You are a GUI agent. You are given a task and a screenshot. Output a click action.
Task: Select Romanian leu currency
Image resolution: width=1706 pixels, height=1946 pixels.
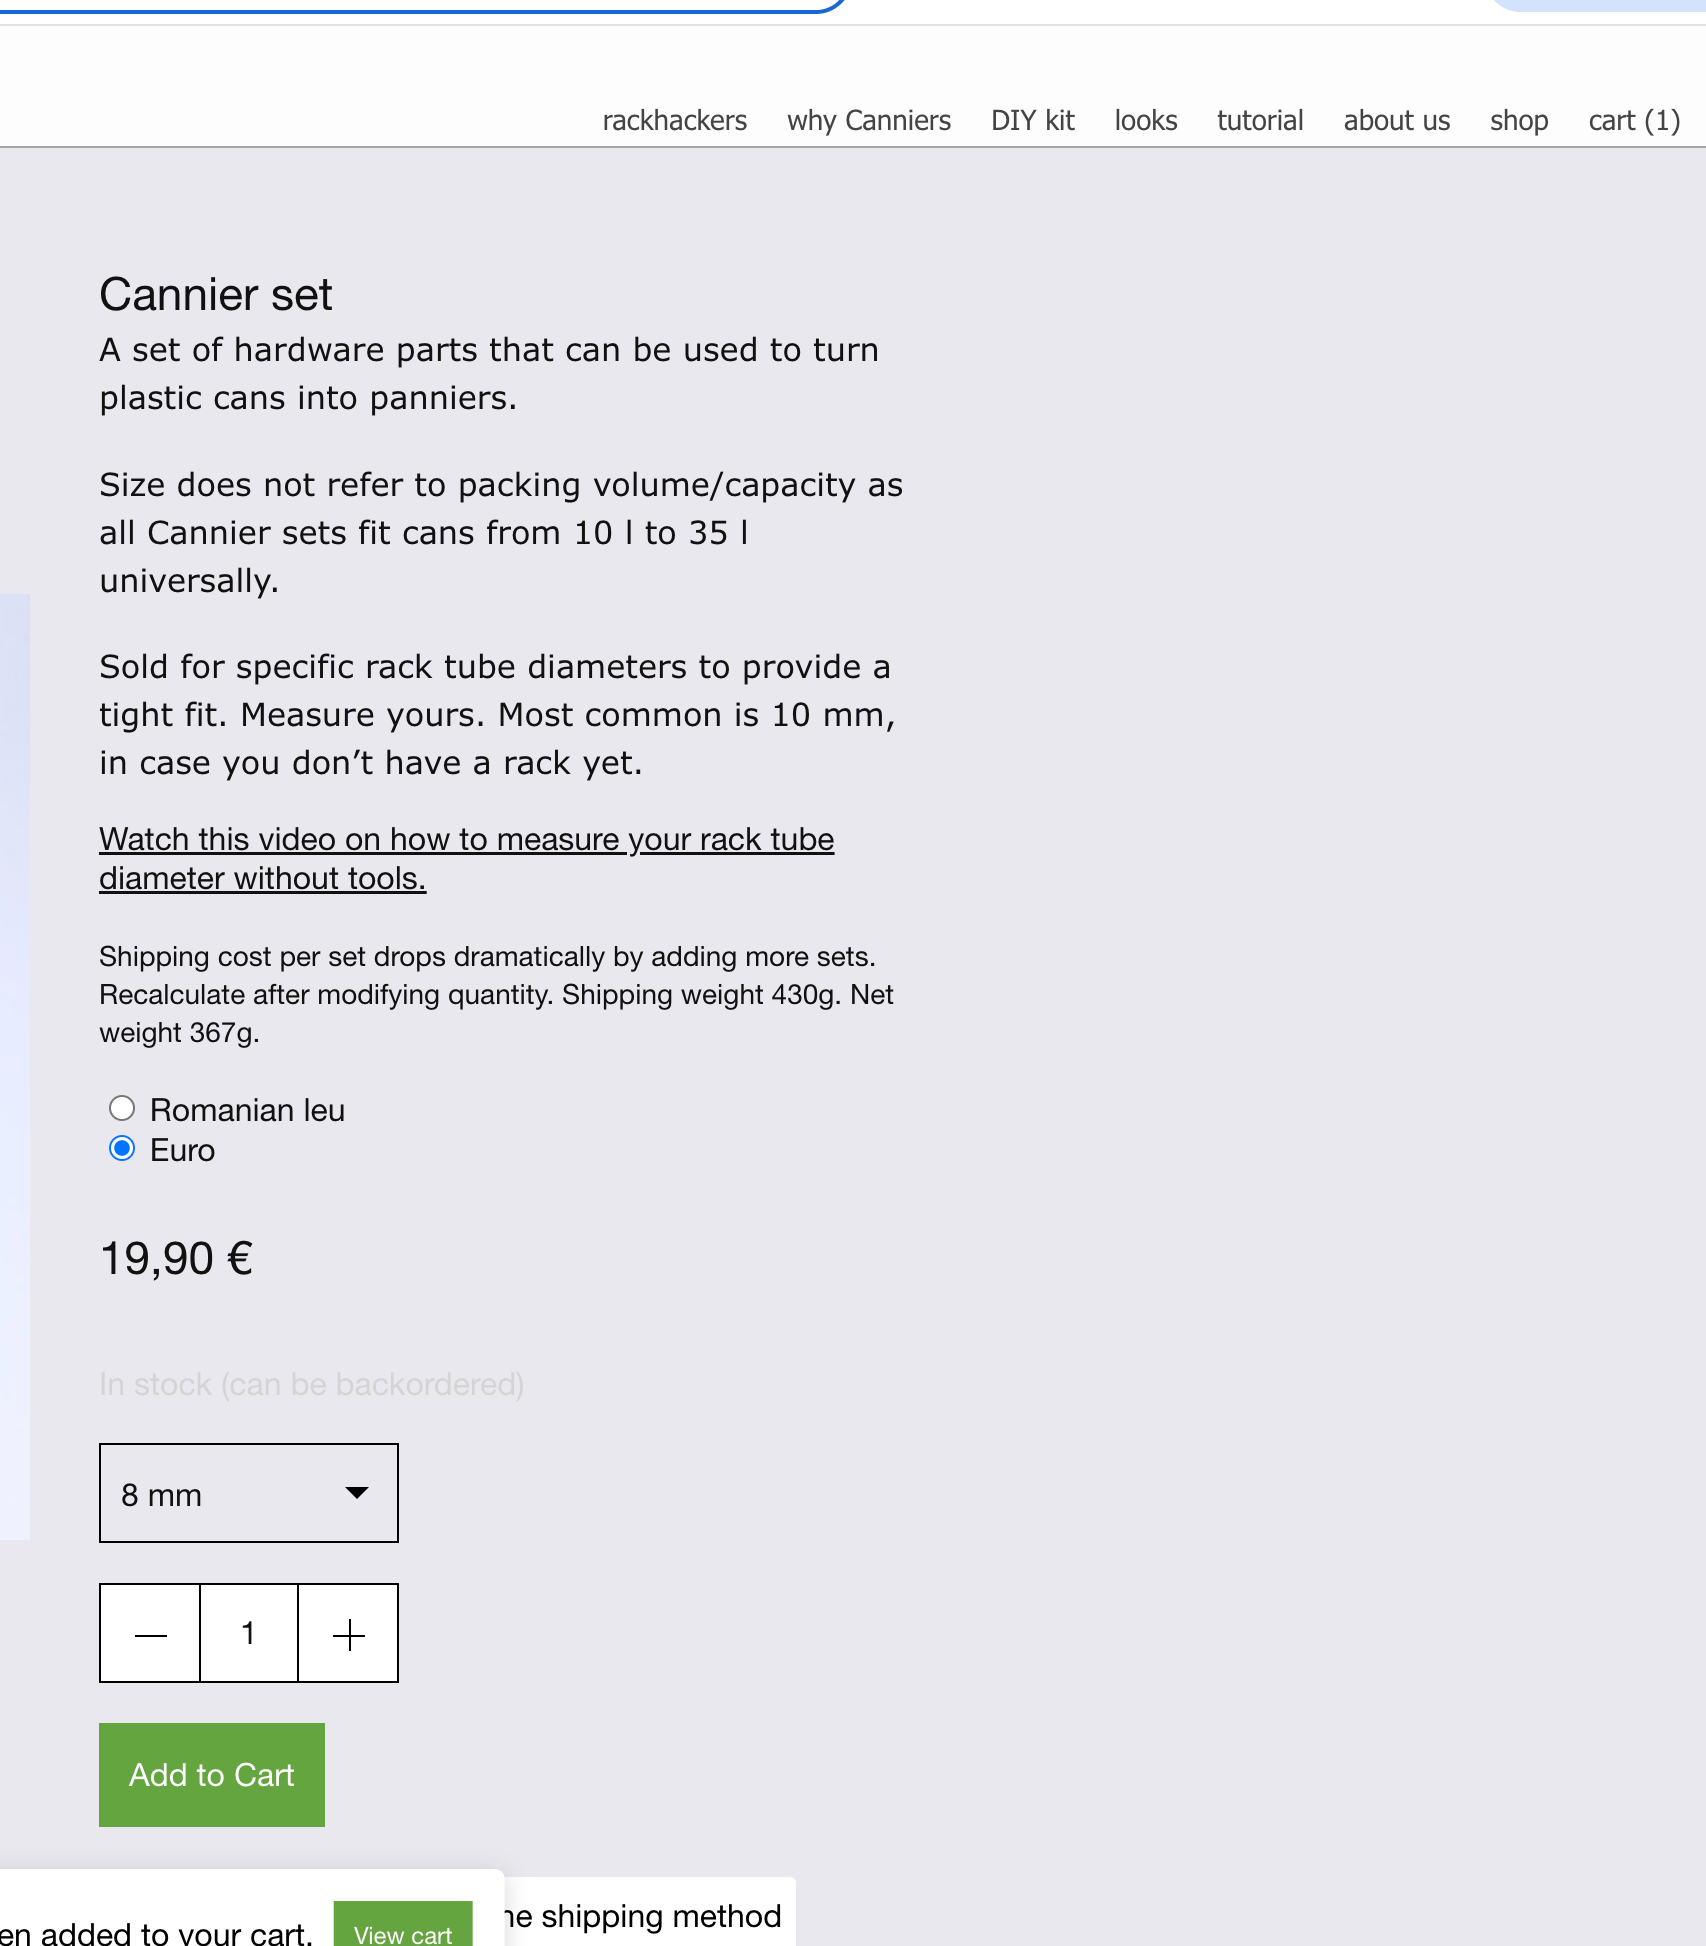[121, 1108]
